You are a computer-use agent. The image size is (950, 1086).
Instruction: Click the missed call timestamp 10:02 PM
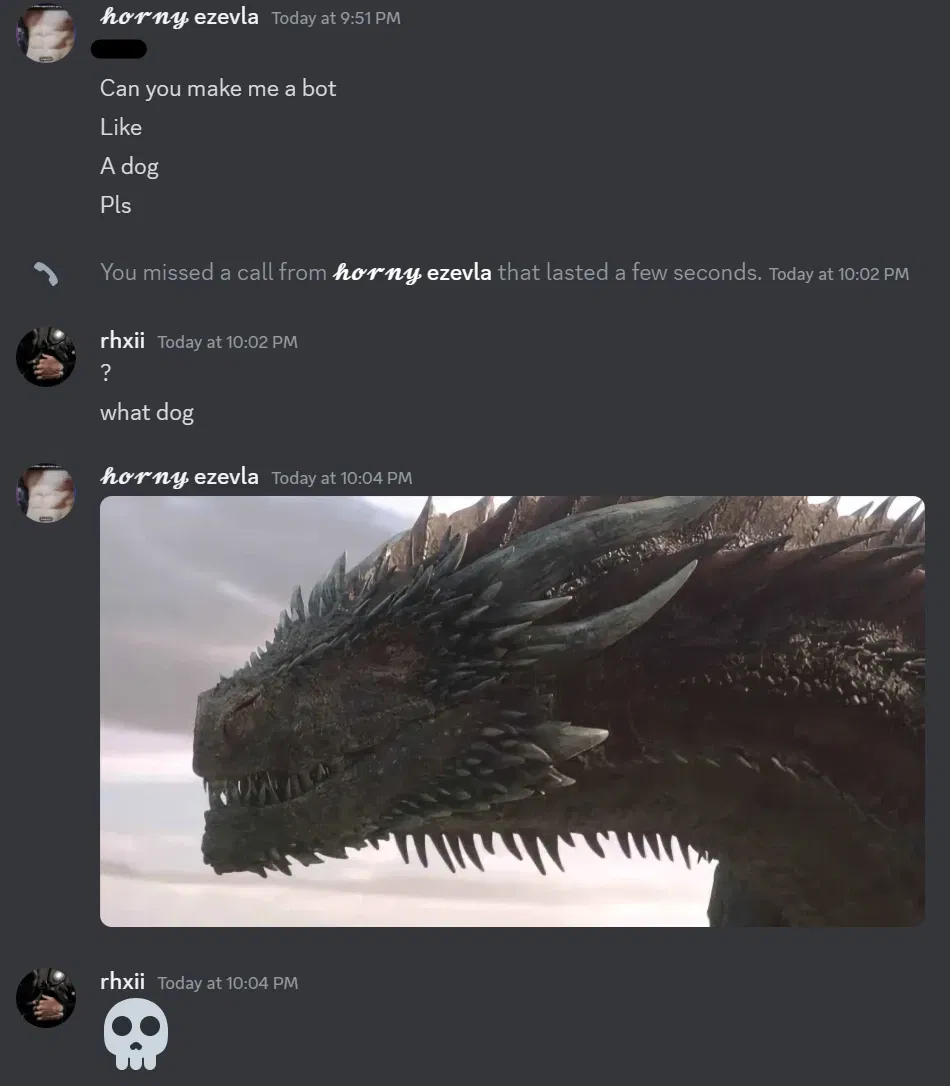(x=839, y=274)
